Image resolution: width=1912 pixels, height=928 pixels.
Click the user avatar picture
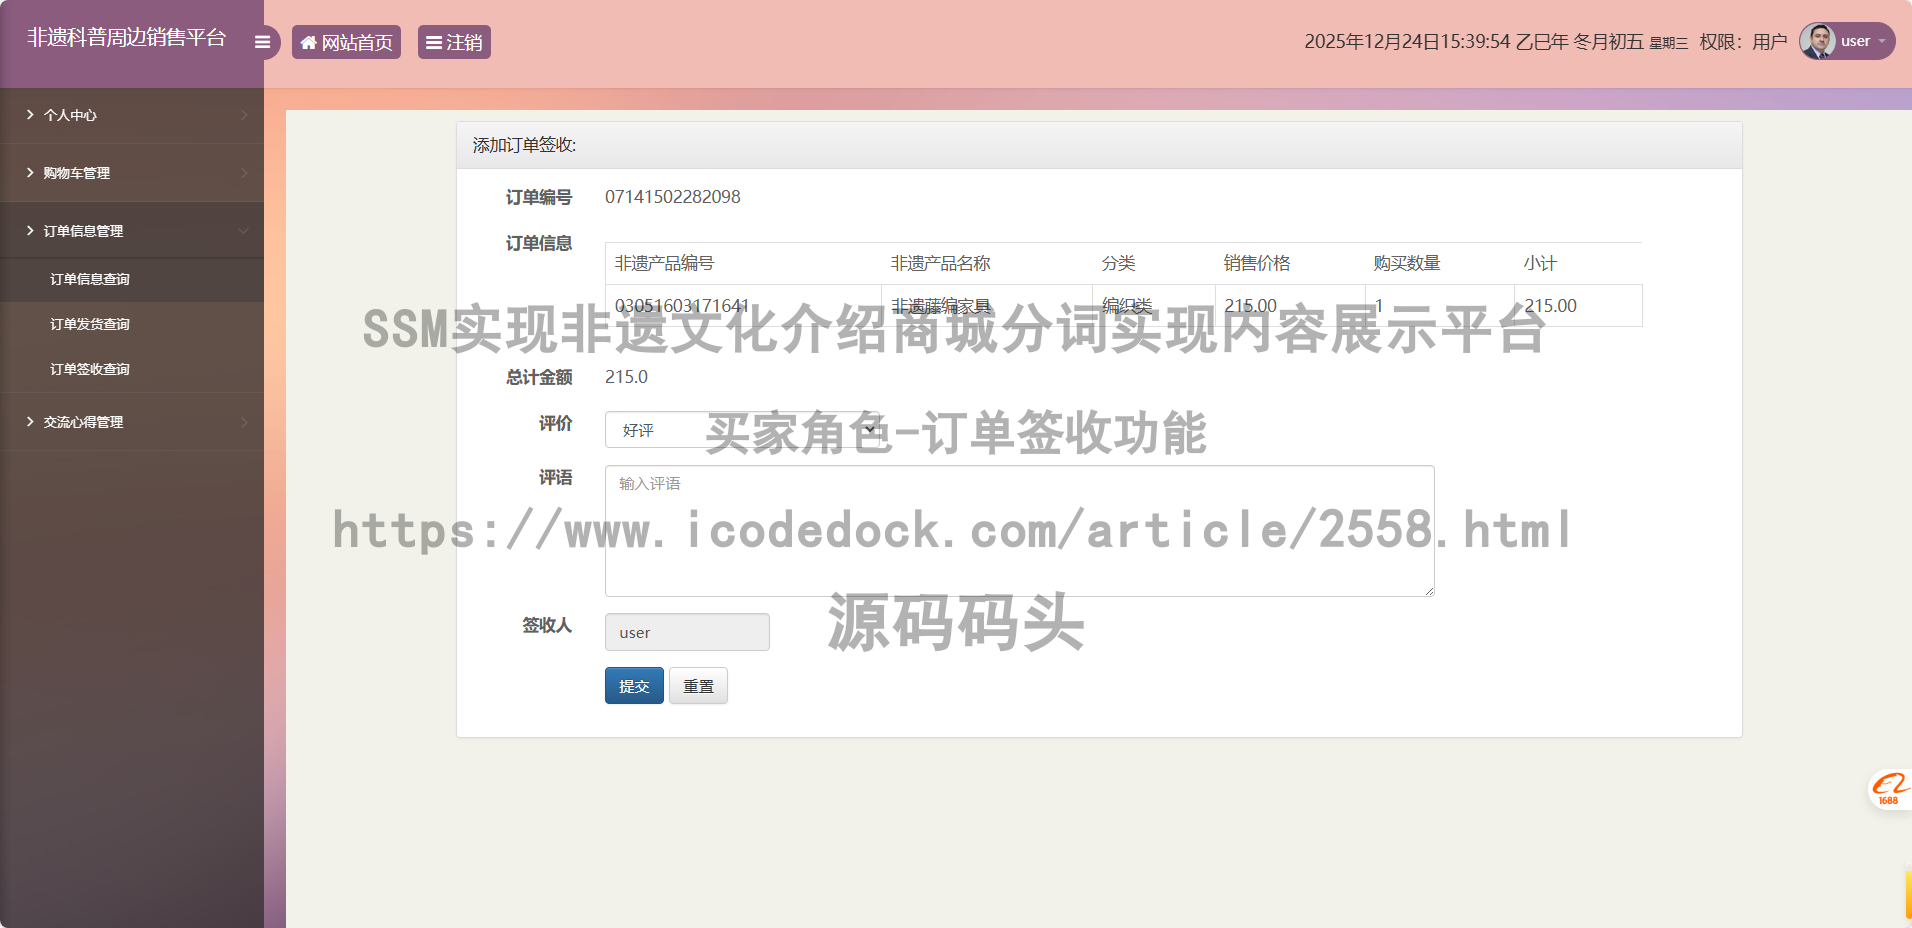(1816, 41)
